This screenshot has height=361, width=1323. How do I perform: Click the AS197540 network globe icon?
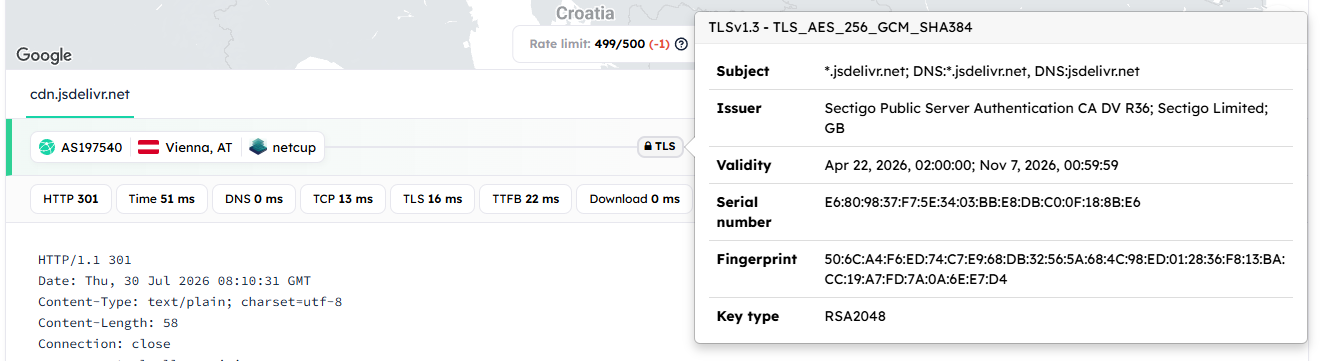[46, 148]
